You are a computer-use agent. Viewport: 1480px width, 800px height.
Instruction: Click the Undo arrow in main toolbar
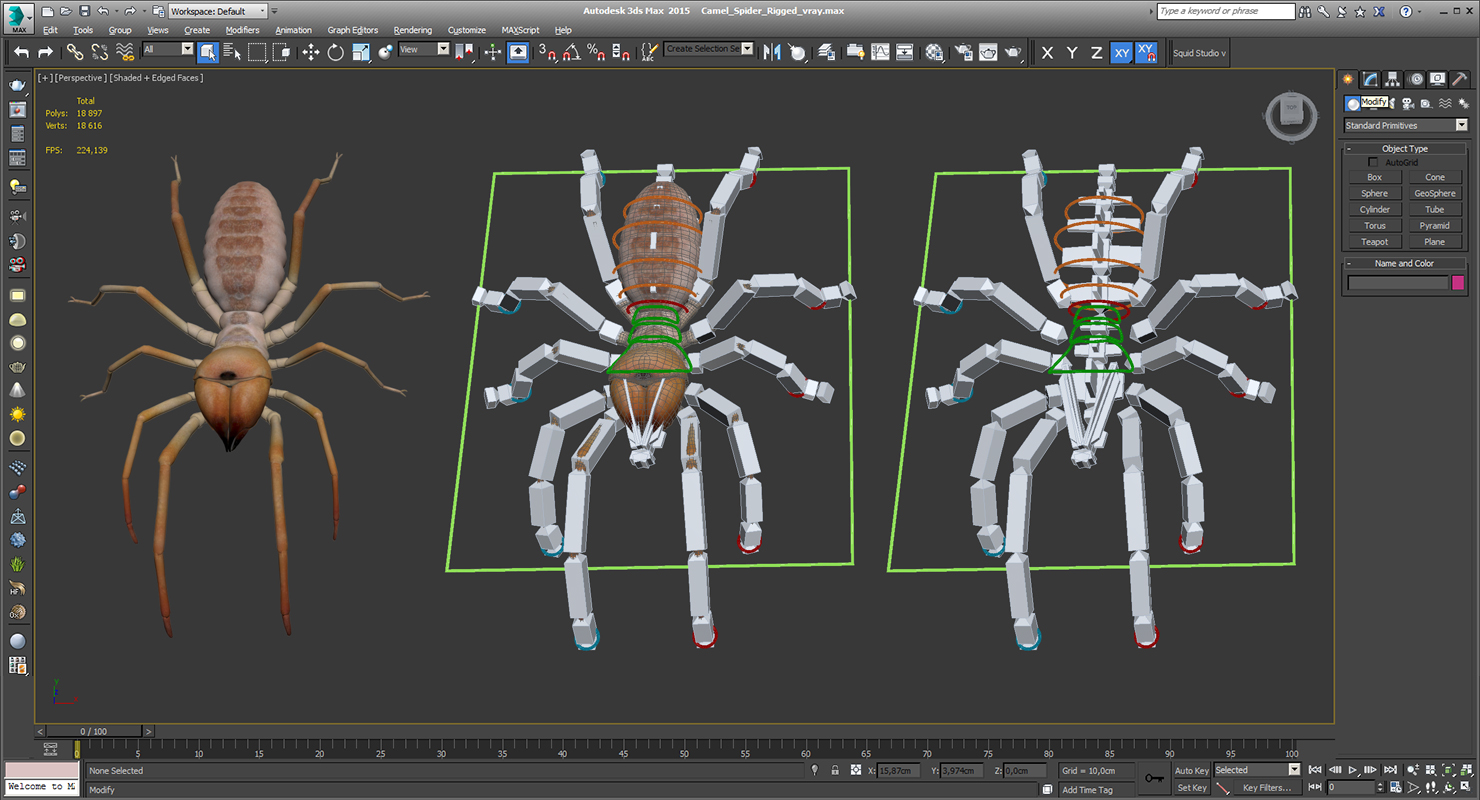tap(21, 52)
